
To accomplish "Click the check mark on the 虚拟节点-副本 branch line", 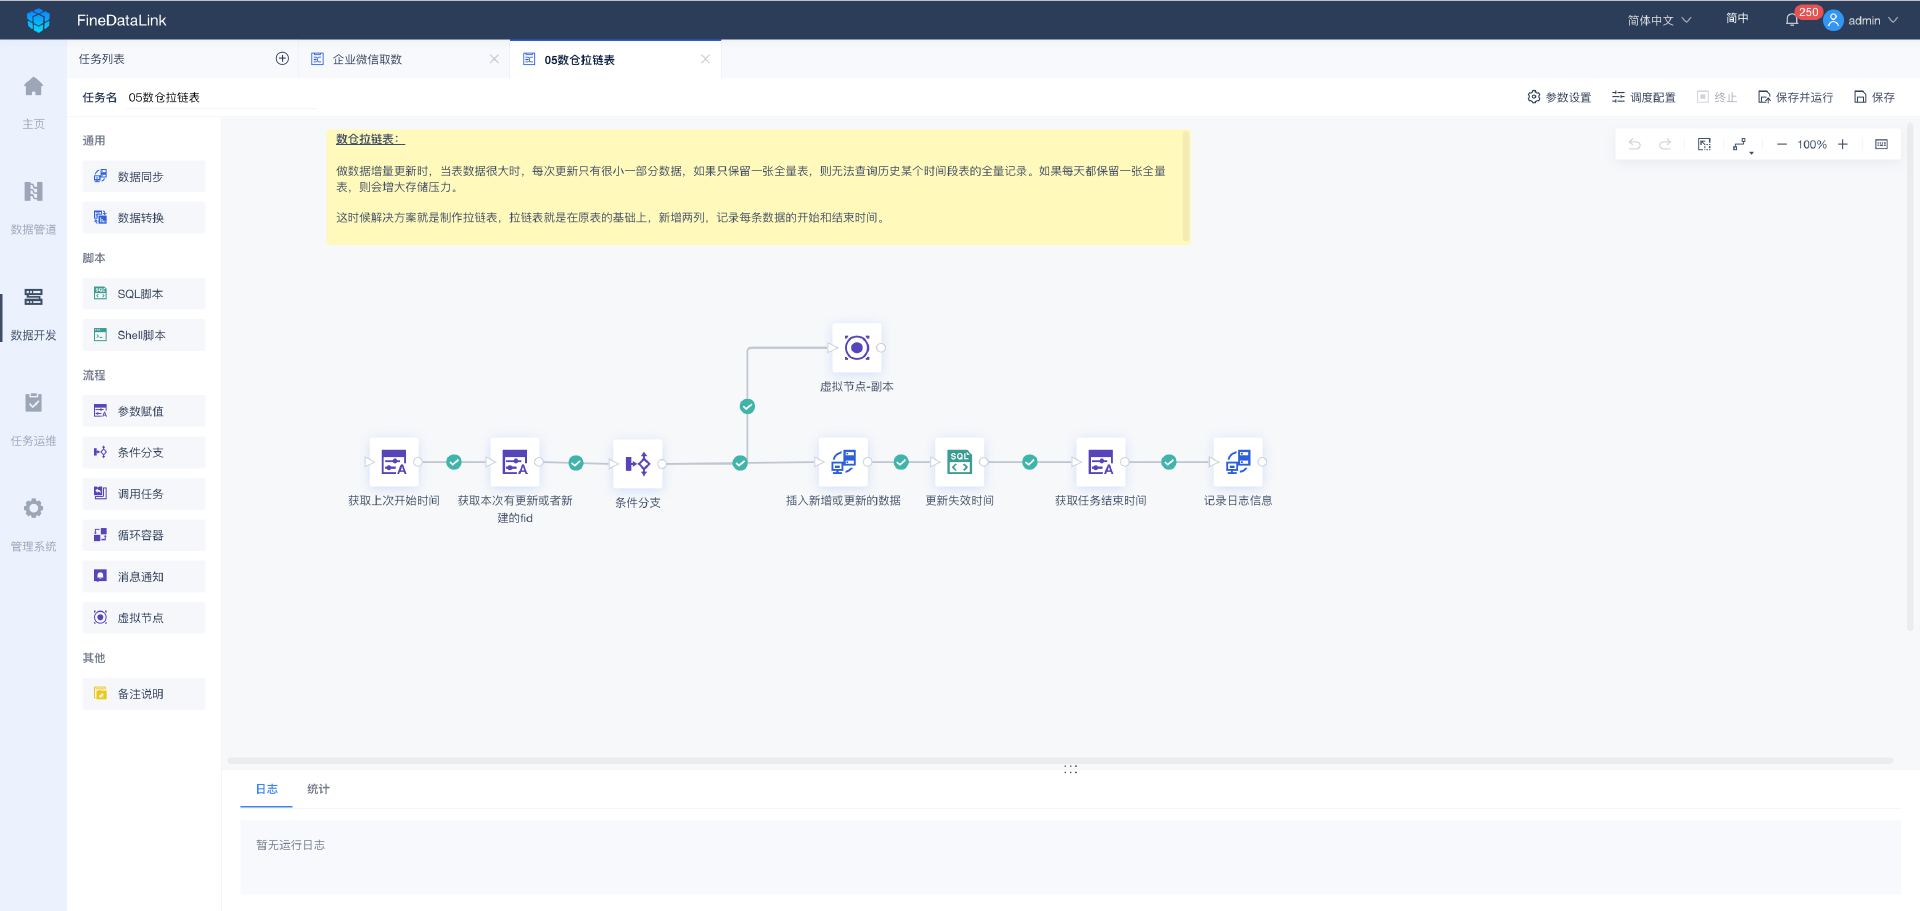I will coord(747,406).
